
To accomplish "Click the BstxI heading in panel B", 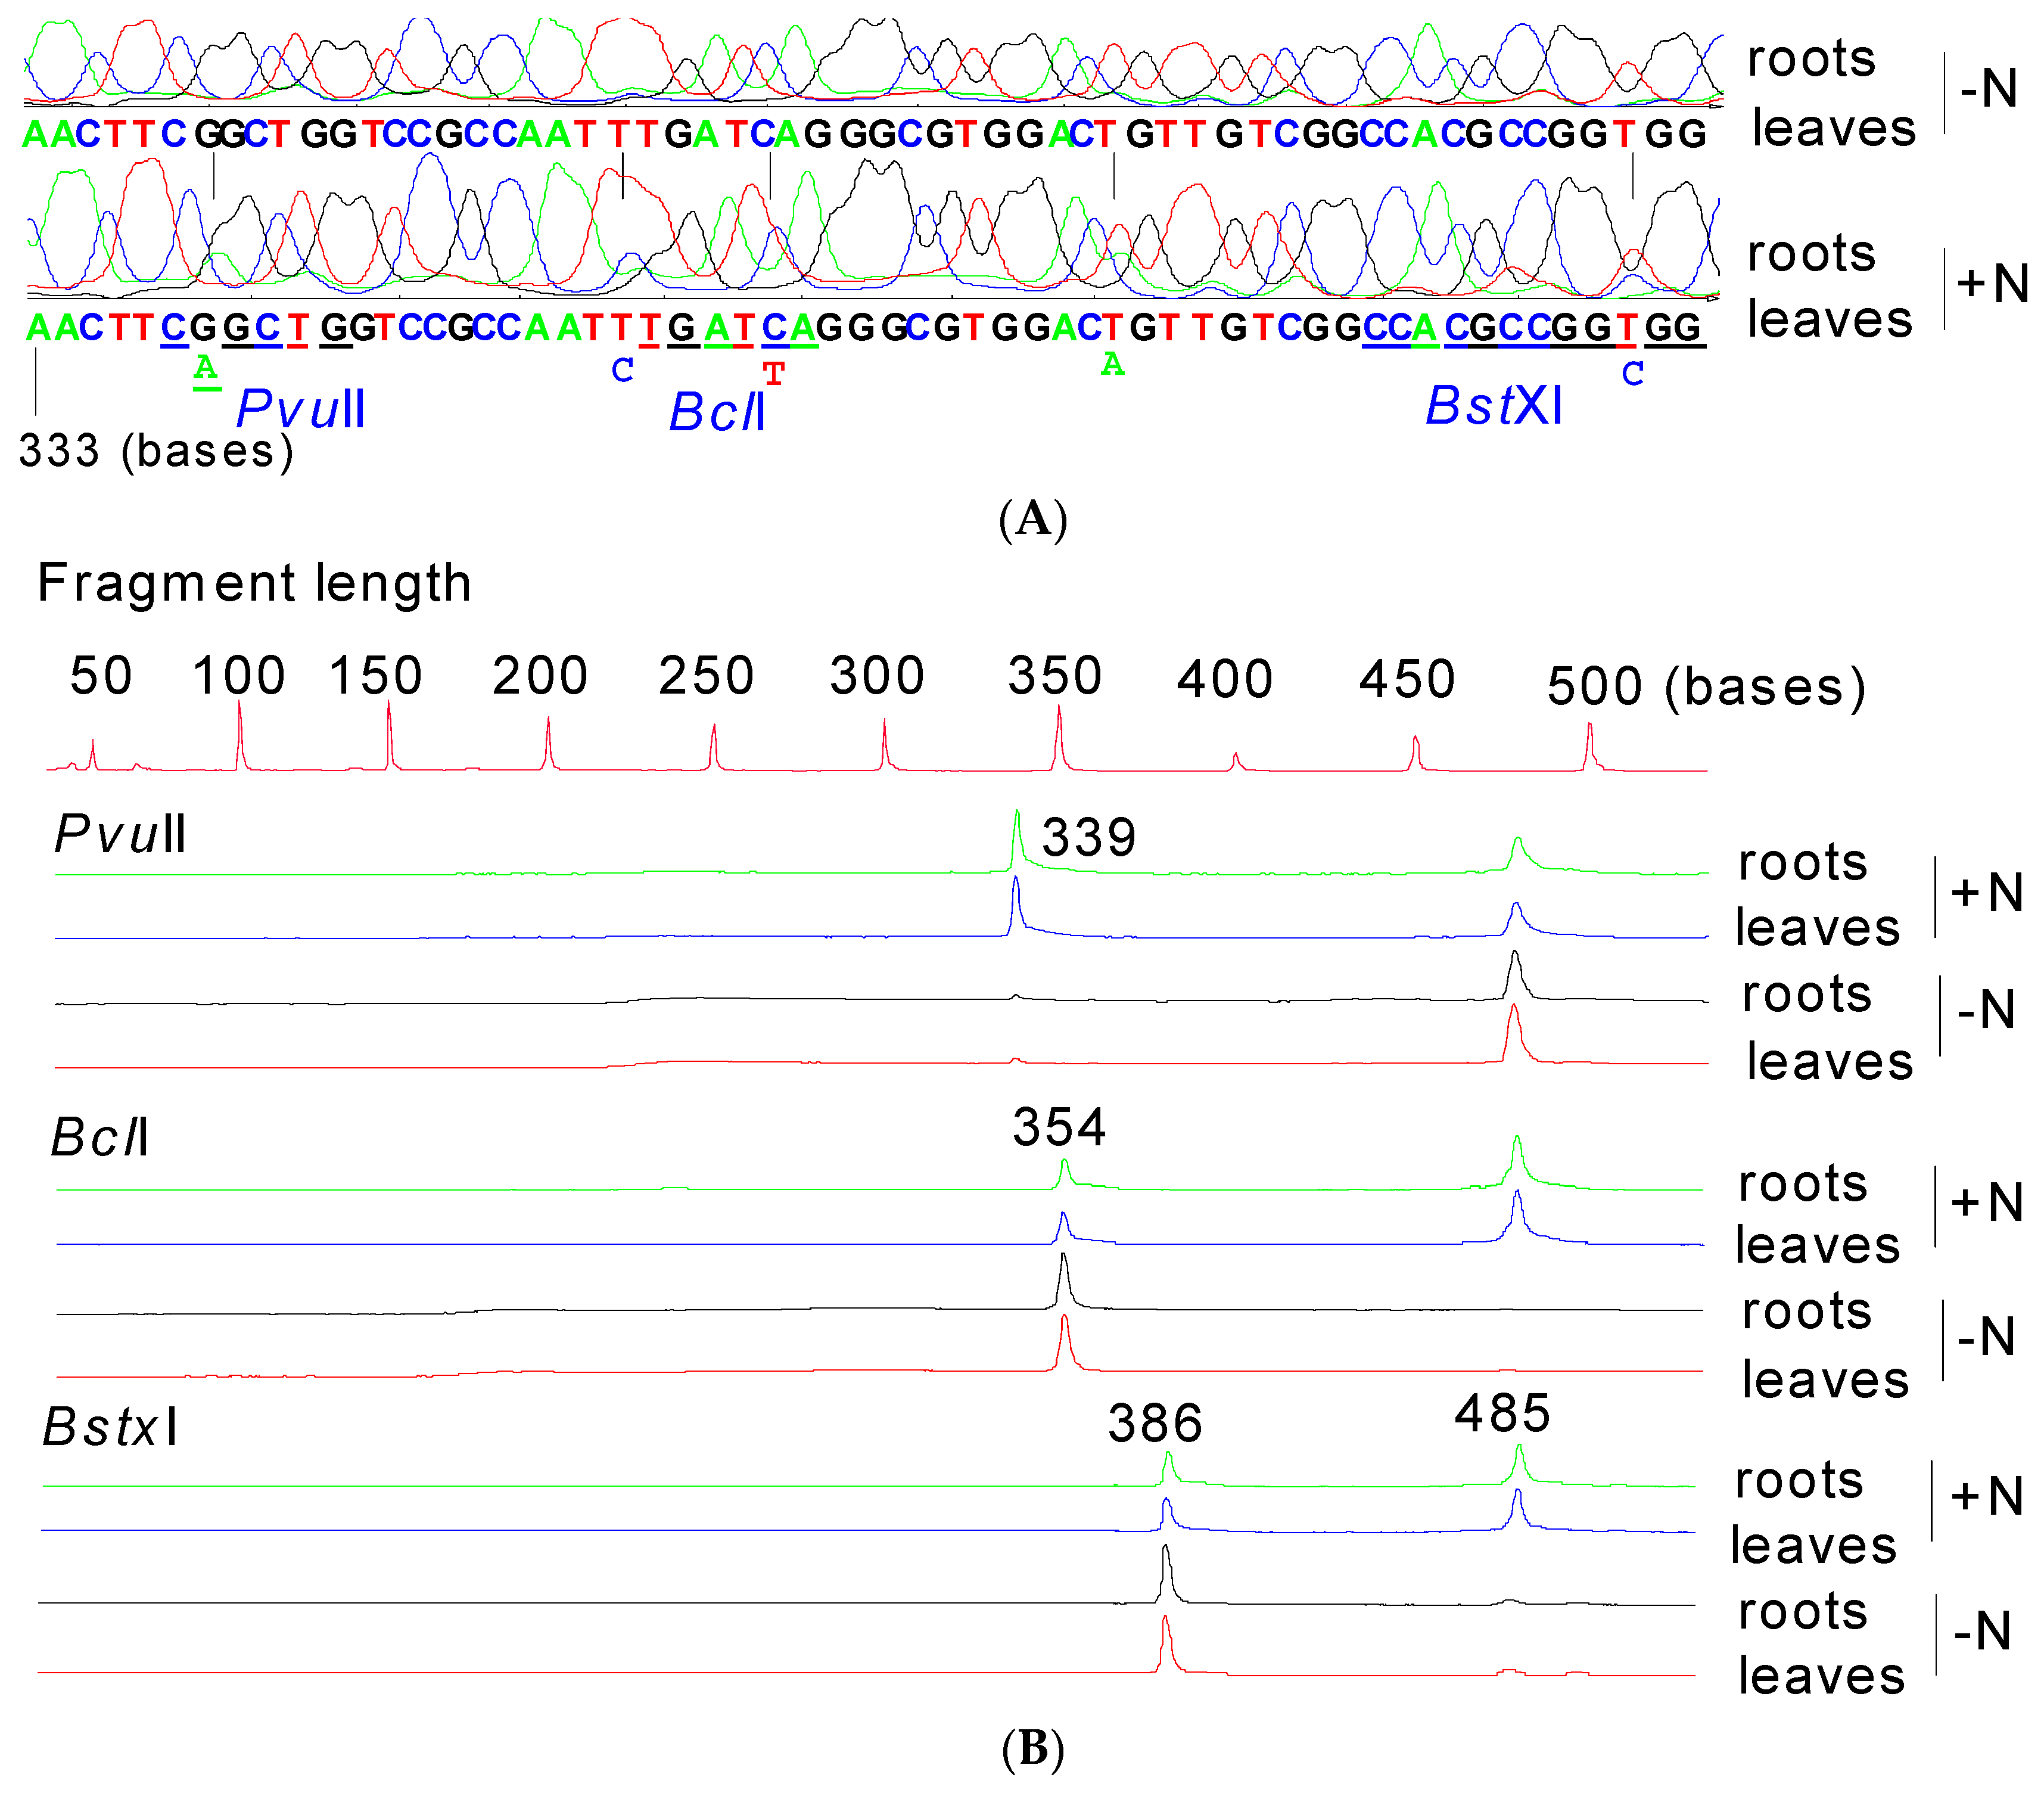I will [110, 1427].
